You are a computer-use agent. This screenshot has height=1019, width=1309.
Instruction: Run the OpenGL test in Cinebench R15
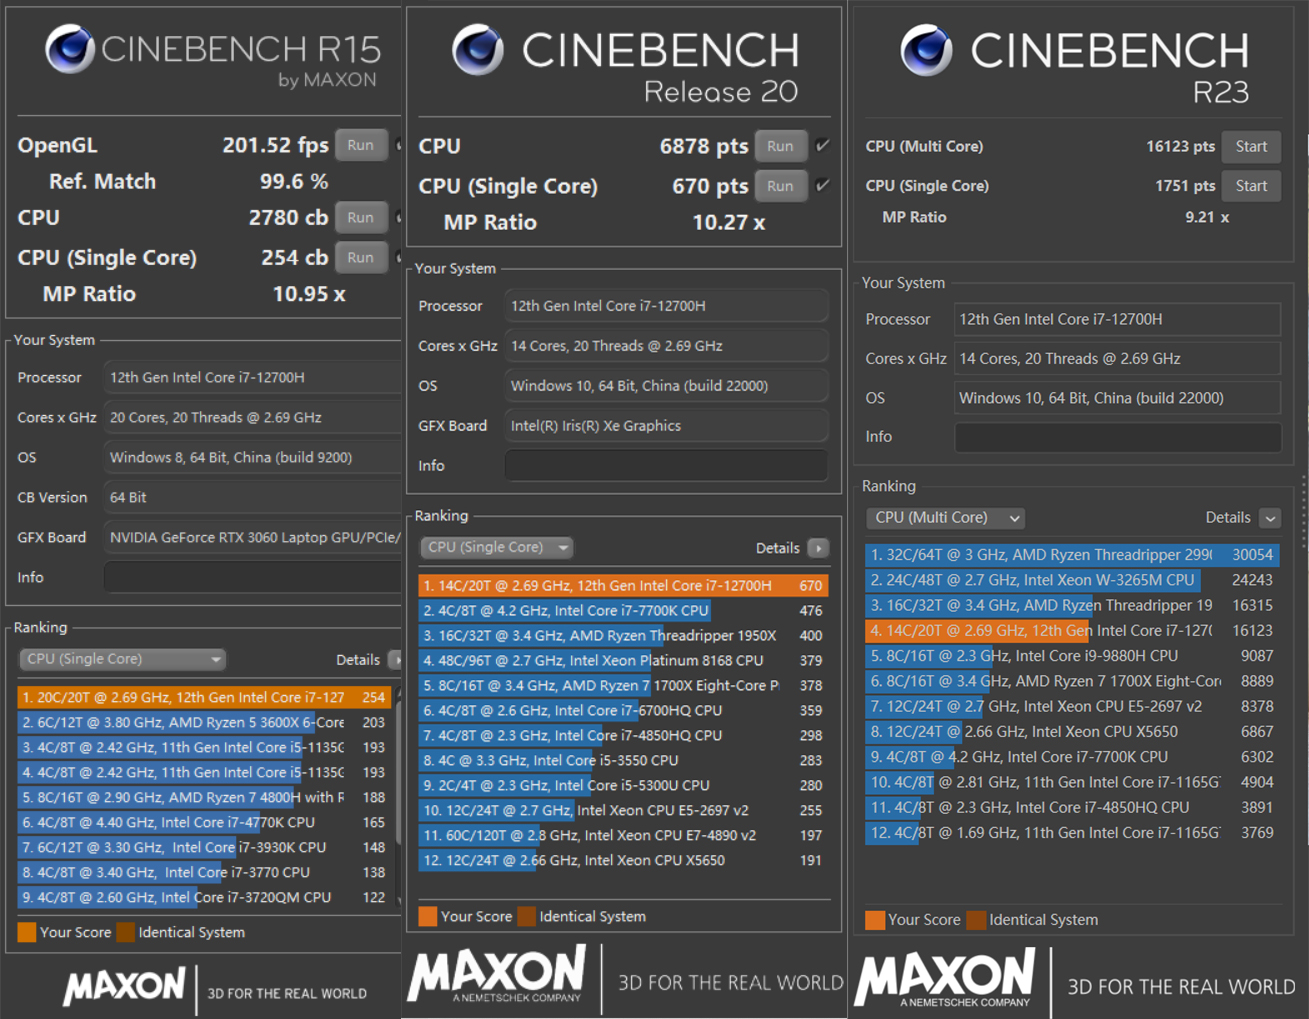pos(361,145)
